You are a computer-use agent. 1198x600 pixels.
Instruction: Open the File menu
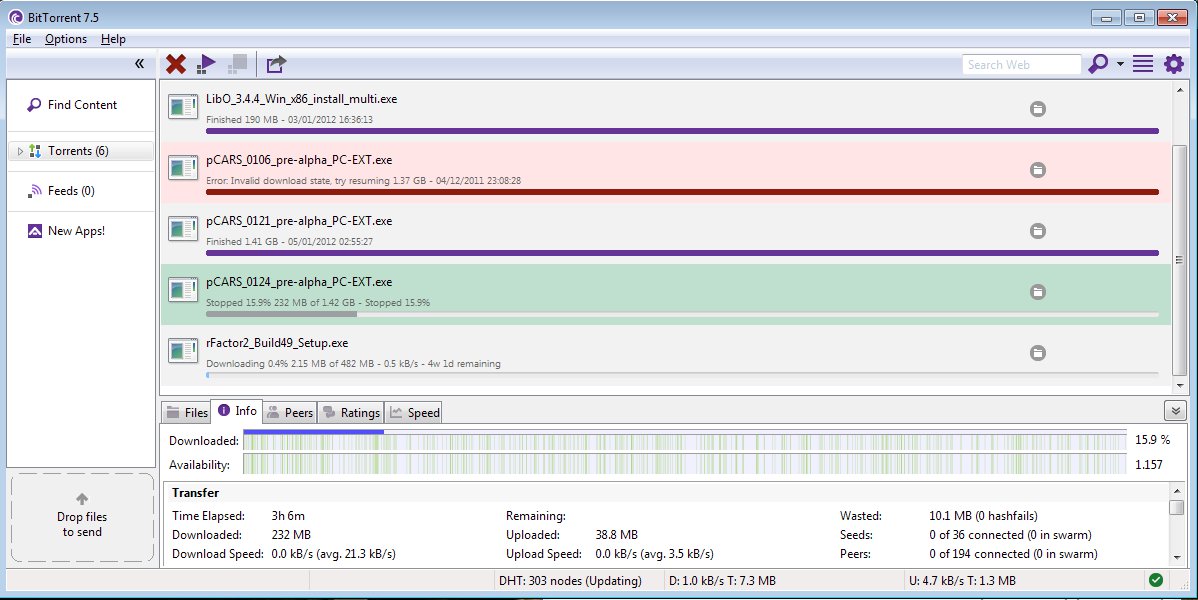click(x=22, y=39)
